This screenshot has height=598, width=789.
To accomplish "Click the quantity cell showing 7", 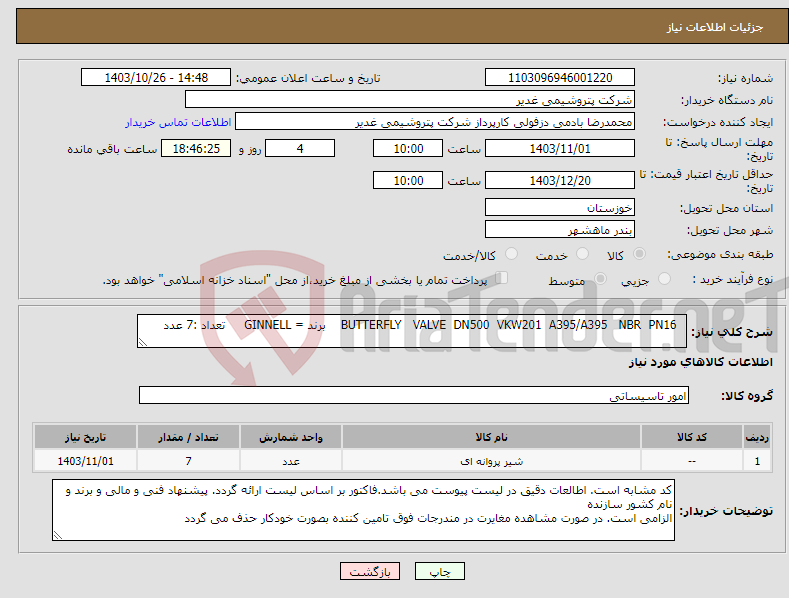I will [188, 461].
